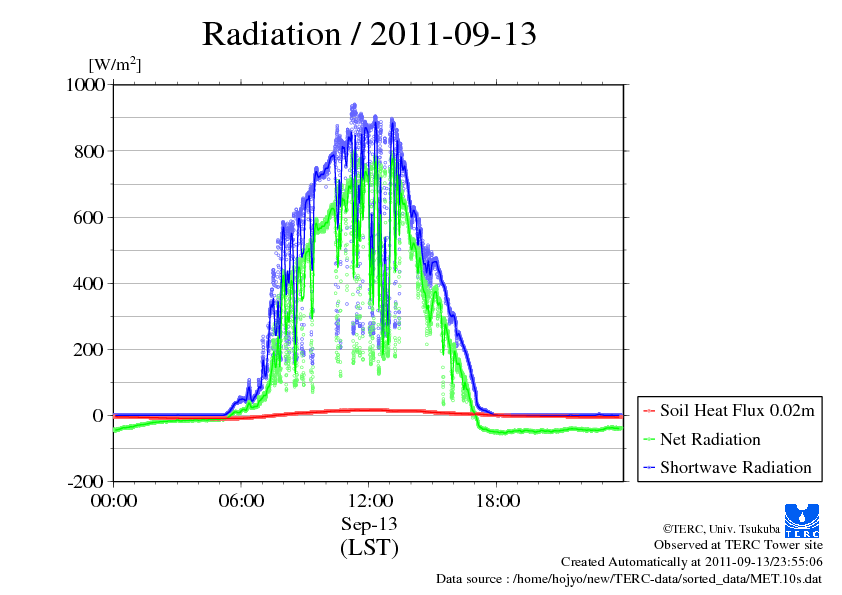This screenshot has width=842, height=595.
Task: Click the 06:00 x-axis time label
Action: click(x=241, y=501)
